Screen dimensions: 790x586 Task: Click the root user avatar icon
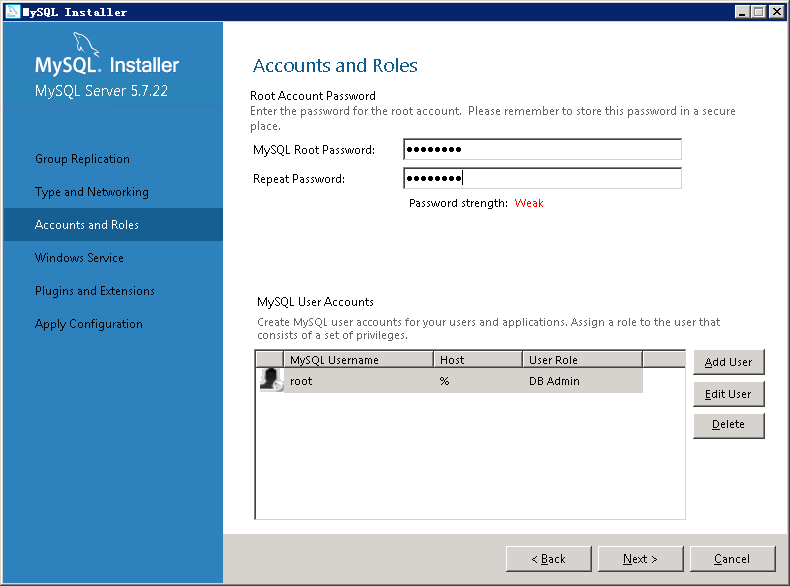(x=271, y=379)
